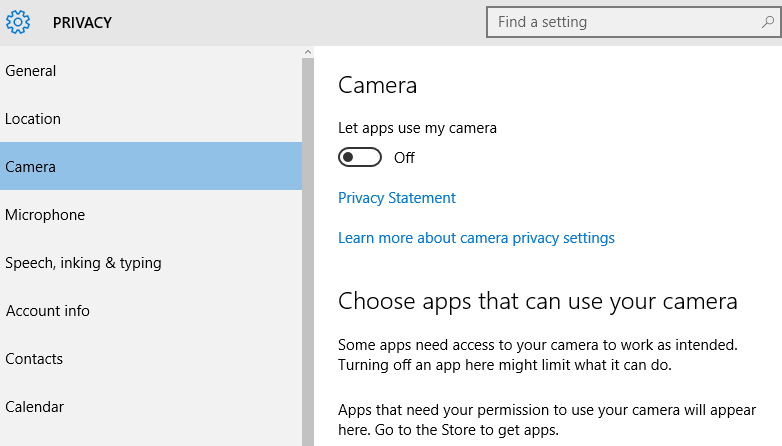Image resolution: width=782 pixels, height=446 pixels.
Task: Click the Settings gear icon
Action: [x=18, y=22]
